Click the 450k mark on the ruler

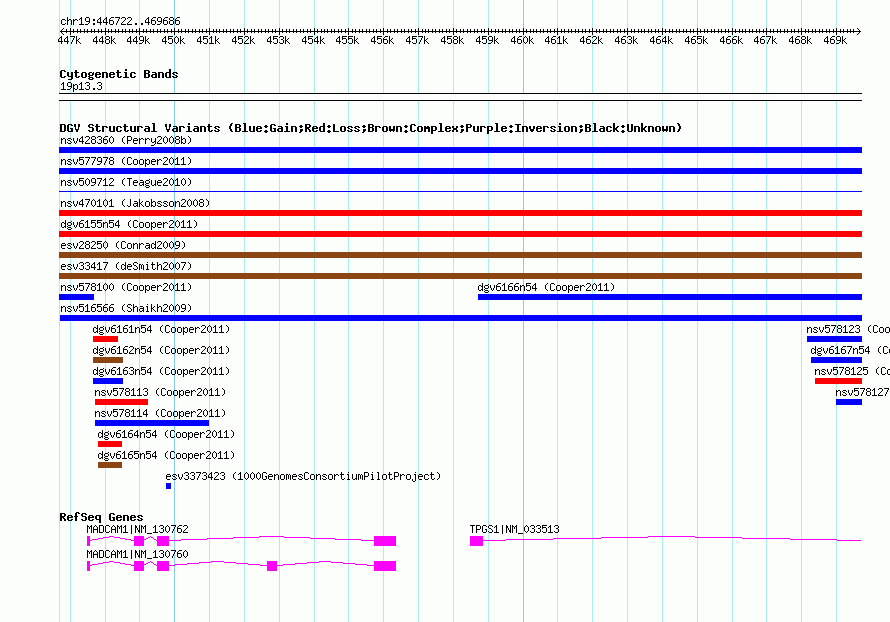(x=173, y=41)
